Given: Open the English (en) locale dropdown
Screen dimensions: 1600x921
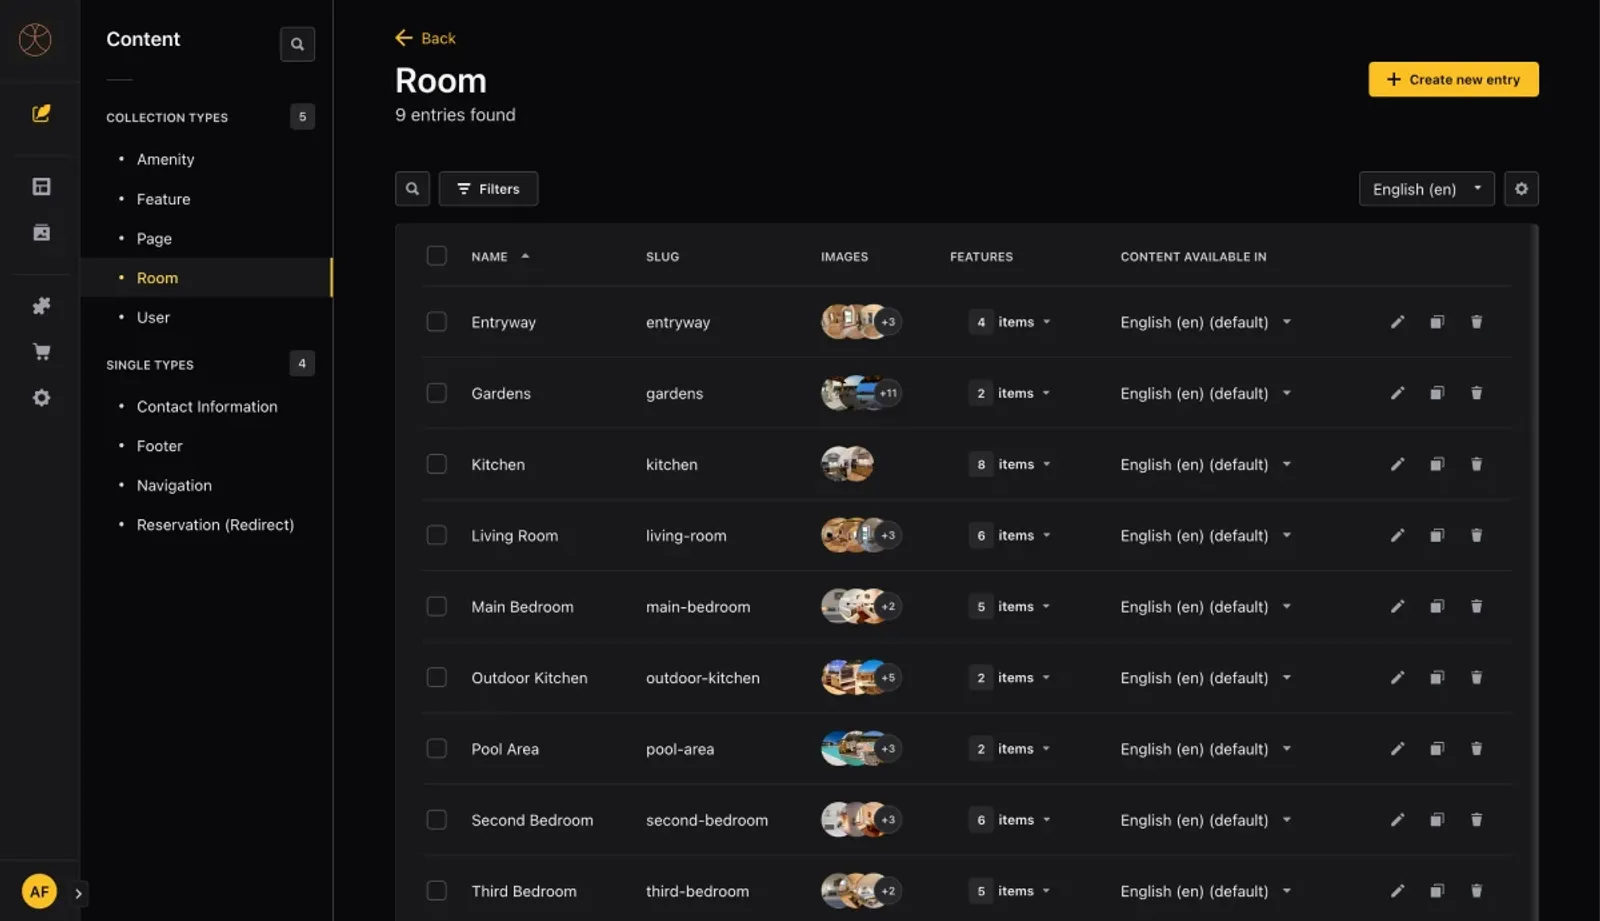Looking at the screenshot, I should (1425, 189).
